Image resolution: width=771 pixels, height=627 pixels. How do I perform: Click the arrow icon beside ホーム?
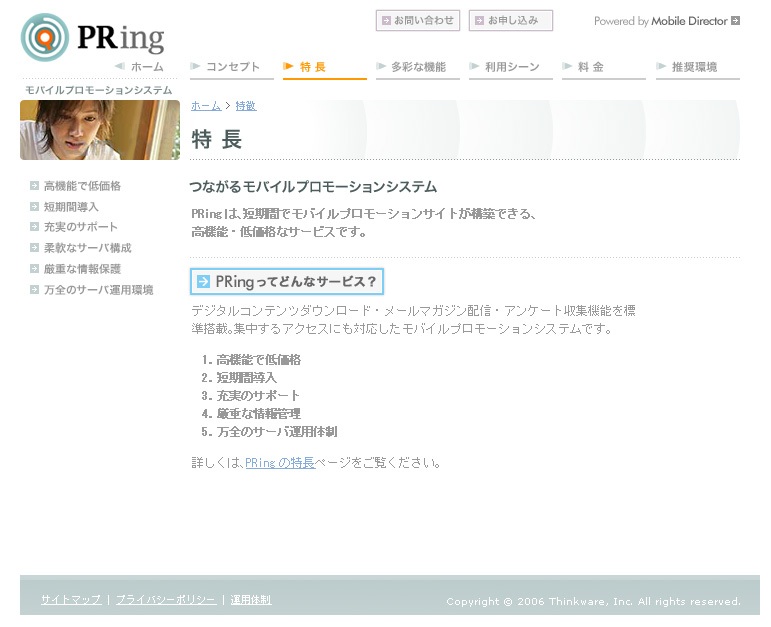click(x=120, y=67)
